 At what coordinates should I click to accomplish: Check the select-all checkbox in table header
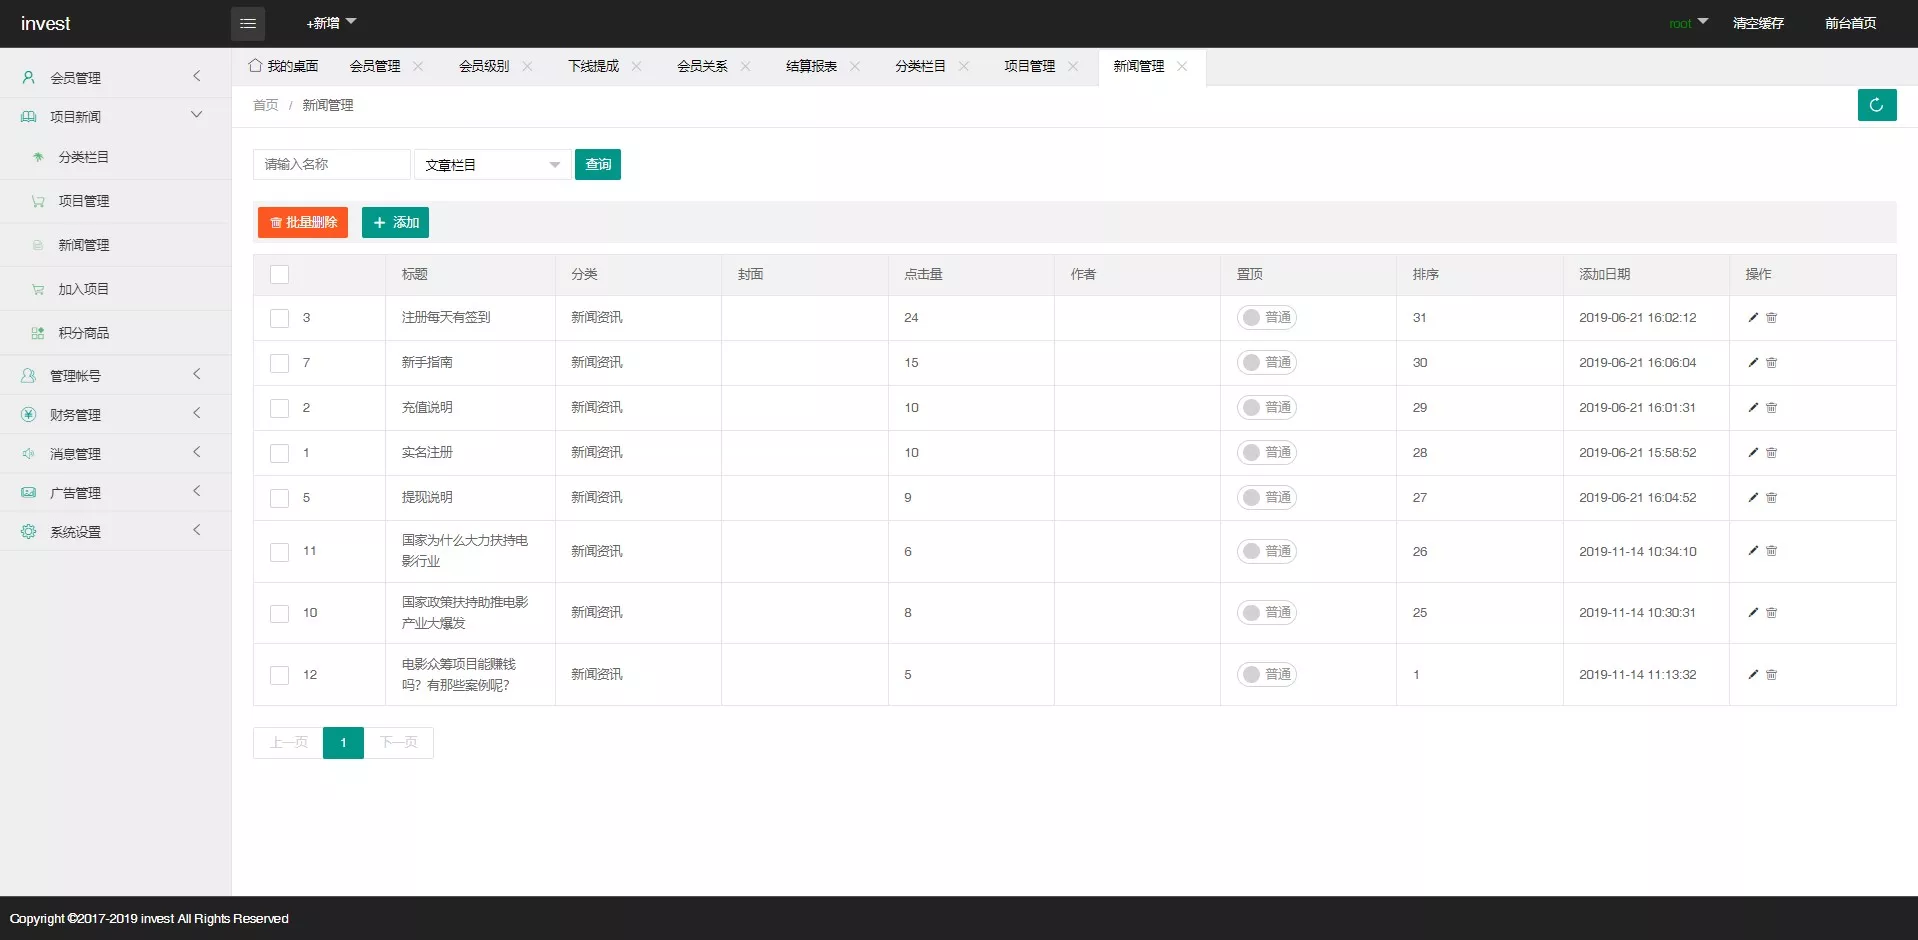280,275
